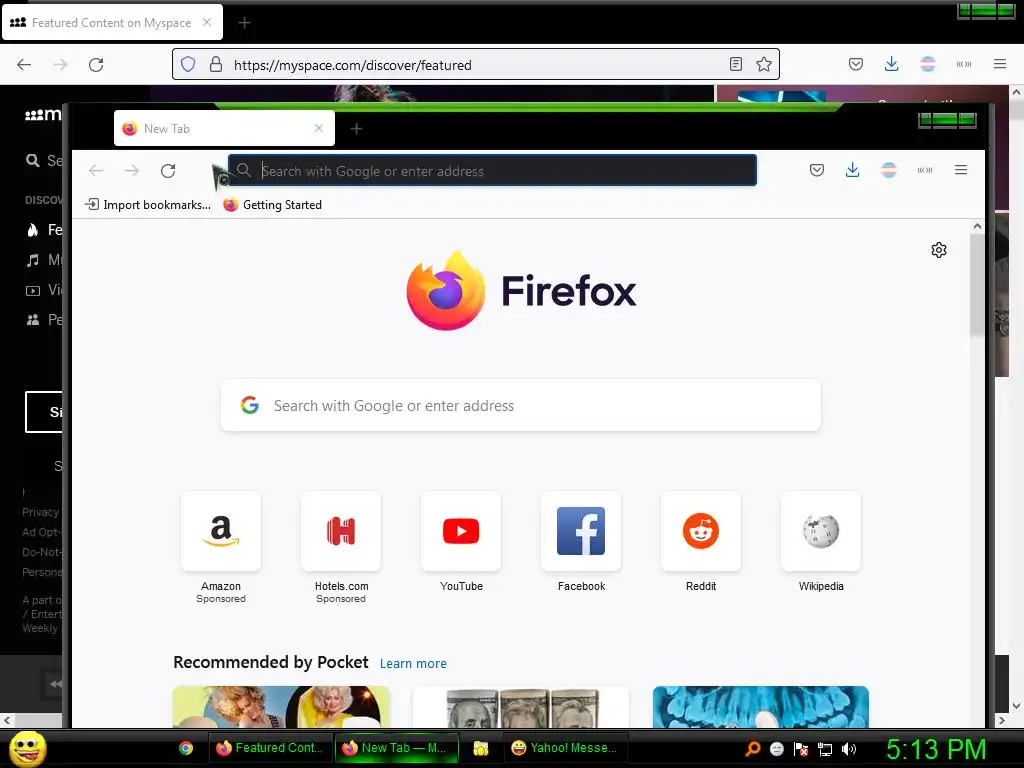
Task: Click Learn more next to Pocket heading
Action: pos(413,664)
